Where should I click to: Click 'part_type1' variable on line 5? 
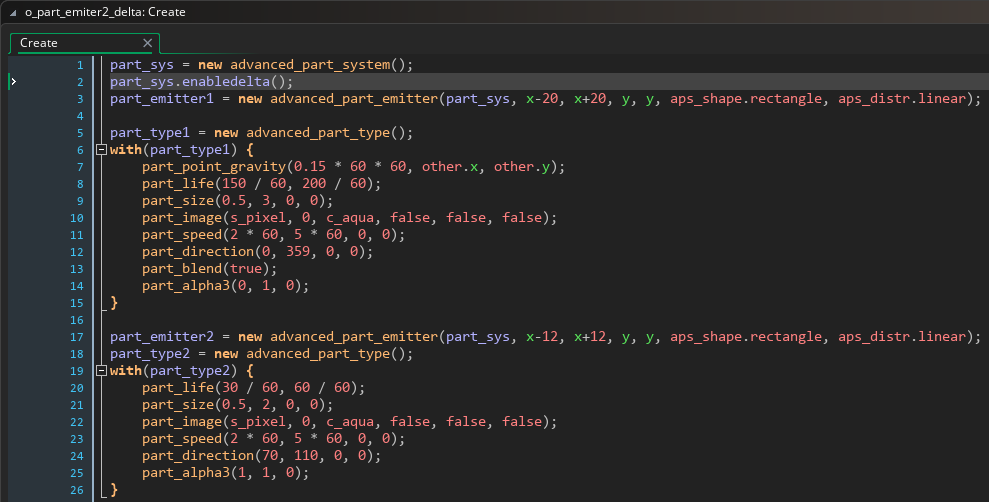(149, 133)
